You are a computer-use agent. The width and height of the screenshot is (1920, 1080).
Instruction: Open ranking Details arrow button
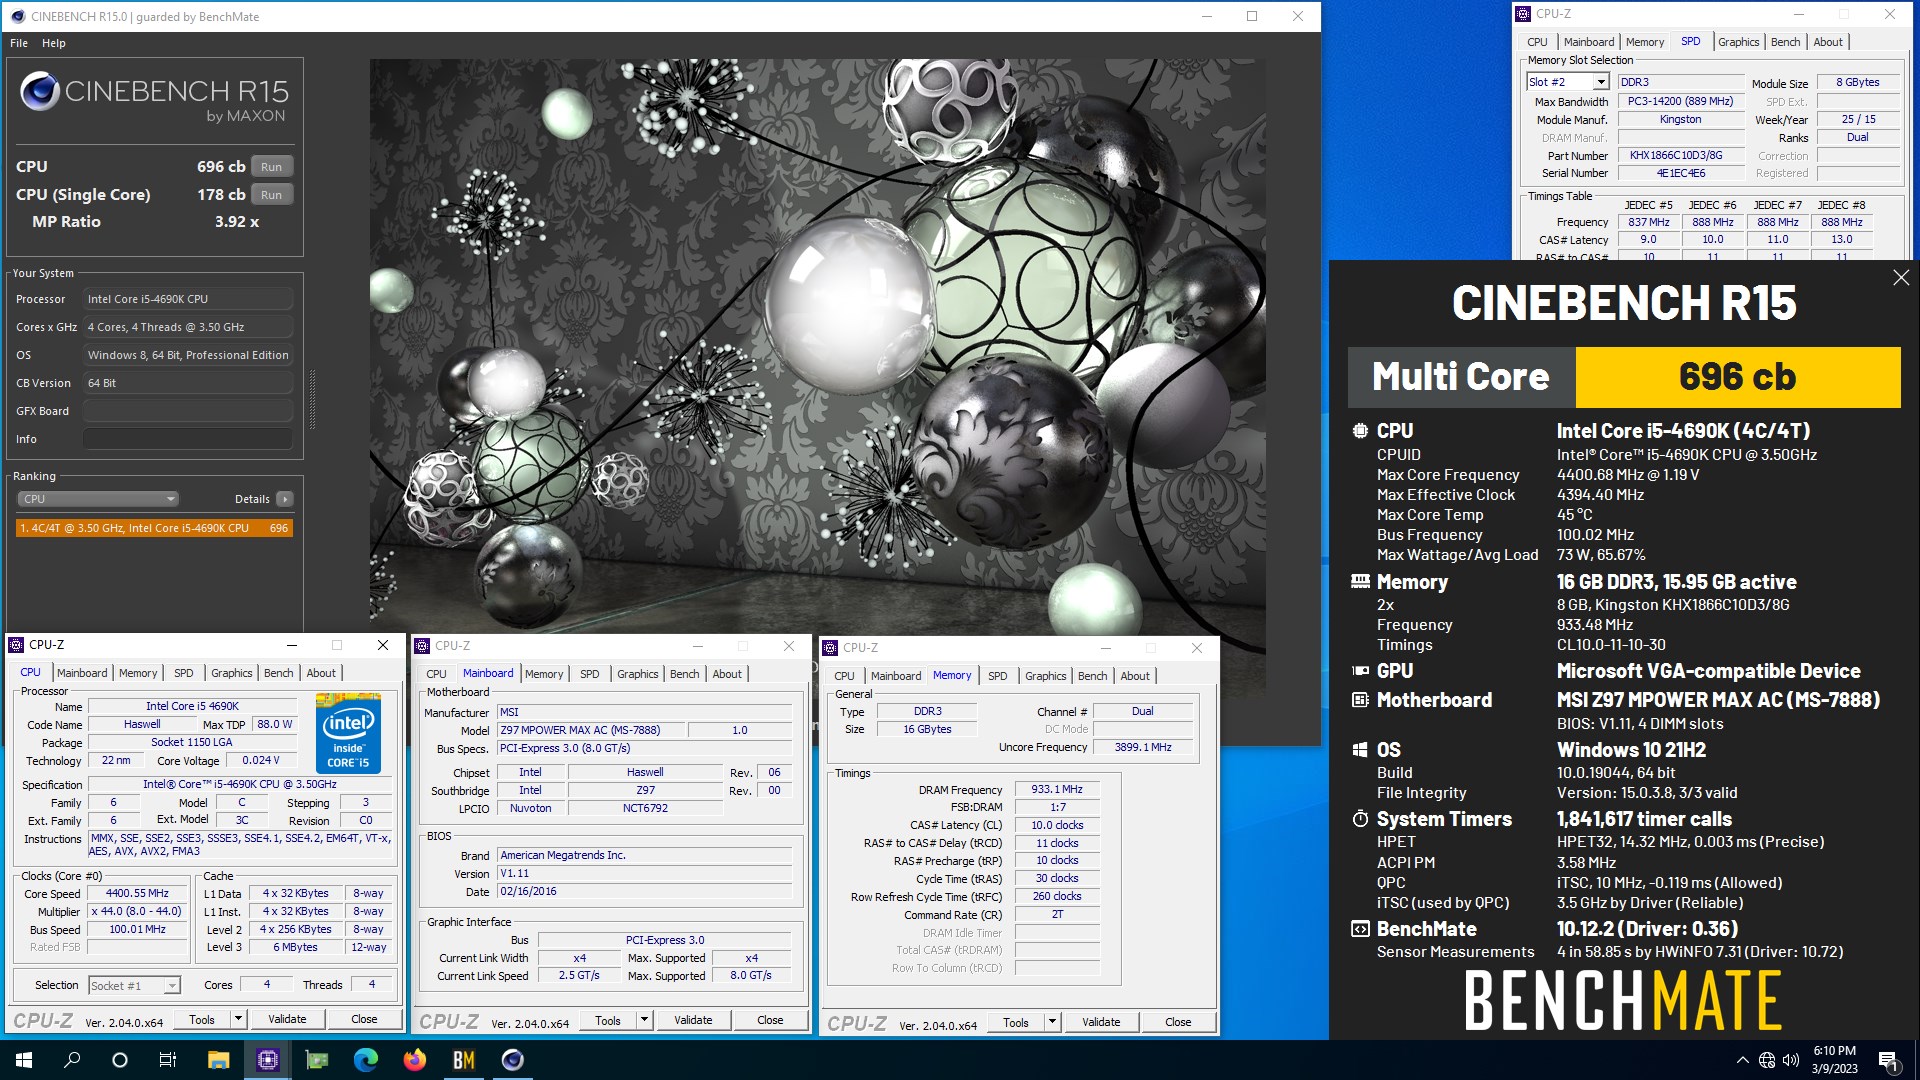click(x=285, y=499)
